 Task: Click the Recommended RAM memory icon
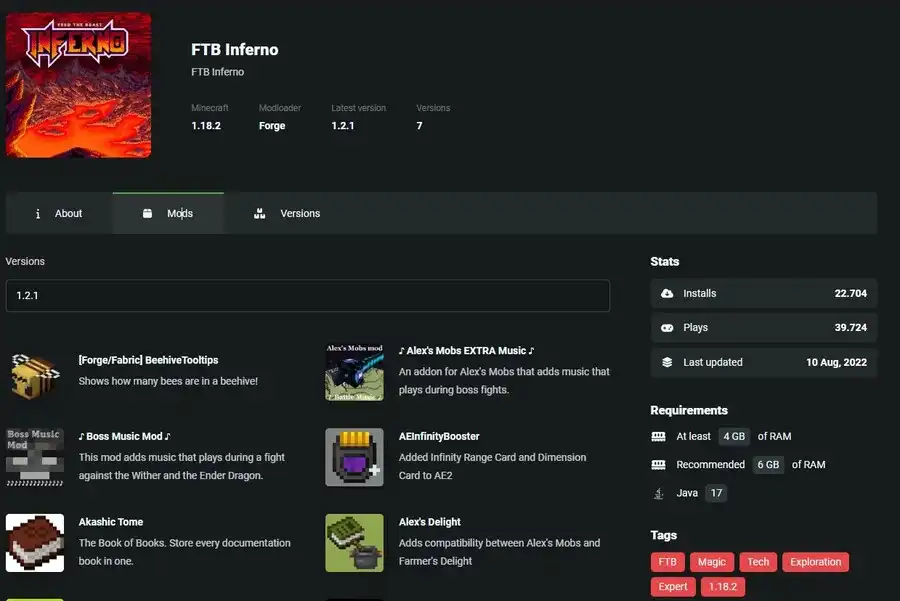click(658, 464)
